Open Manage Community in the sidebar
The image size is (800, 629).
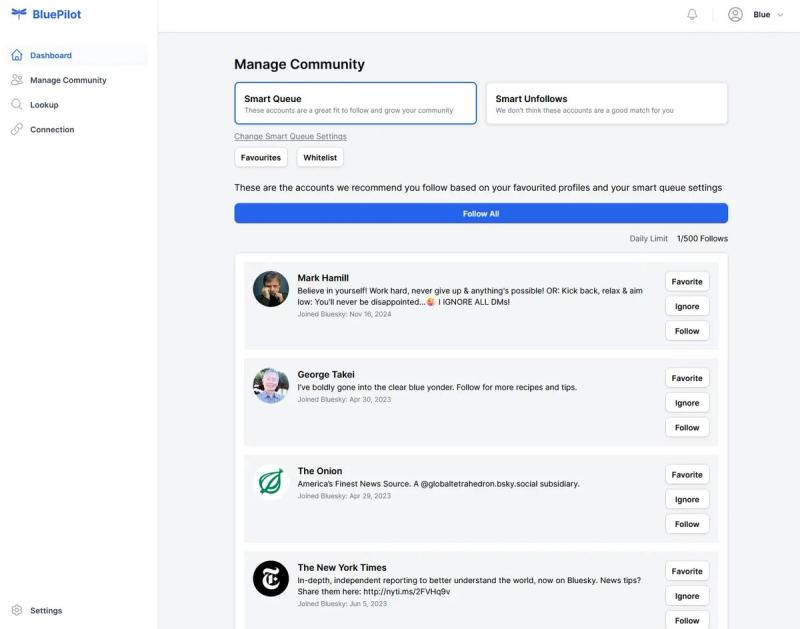(77, 80)
